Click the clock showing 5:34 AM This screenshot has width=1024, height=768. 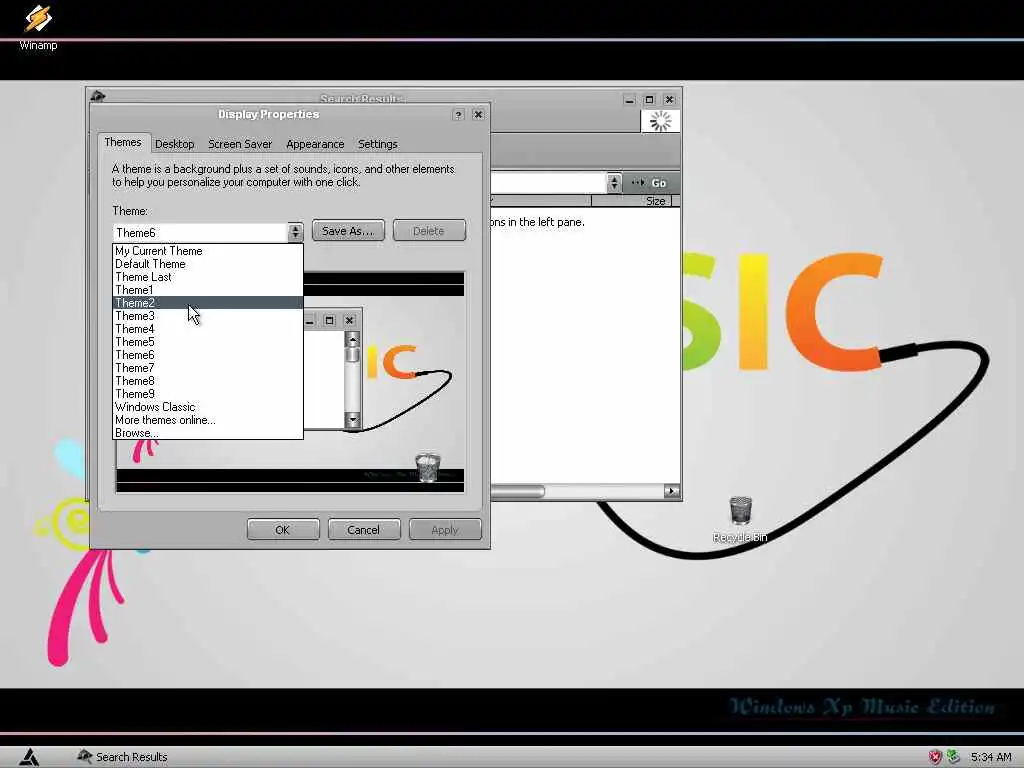[991, 757]
